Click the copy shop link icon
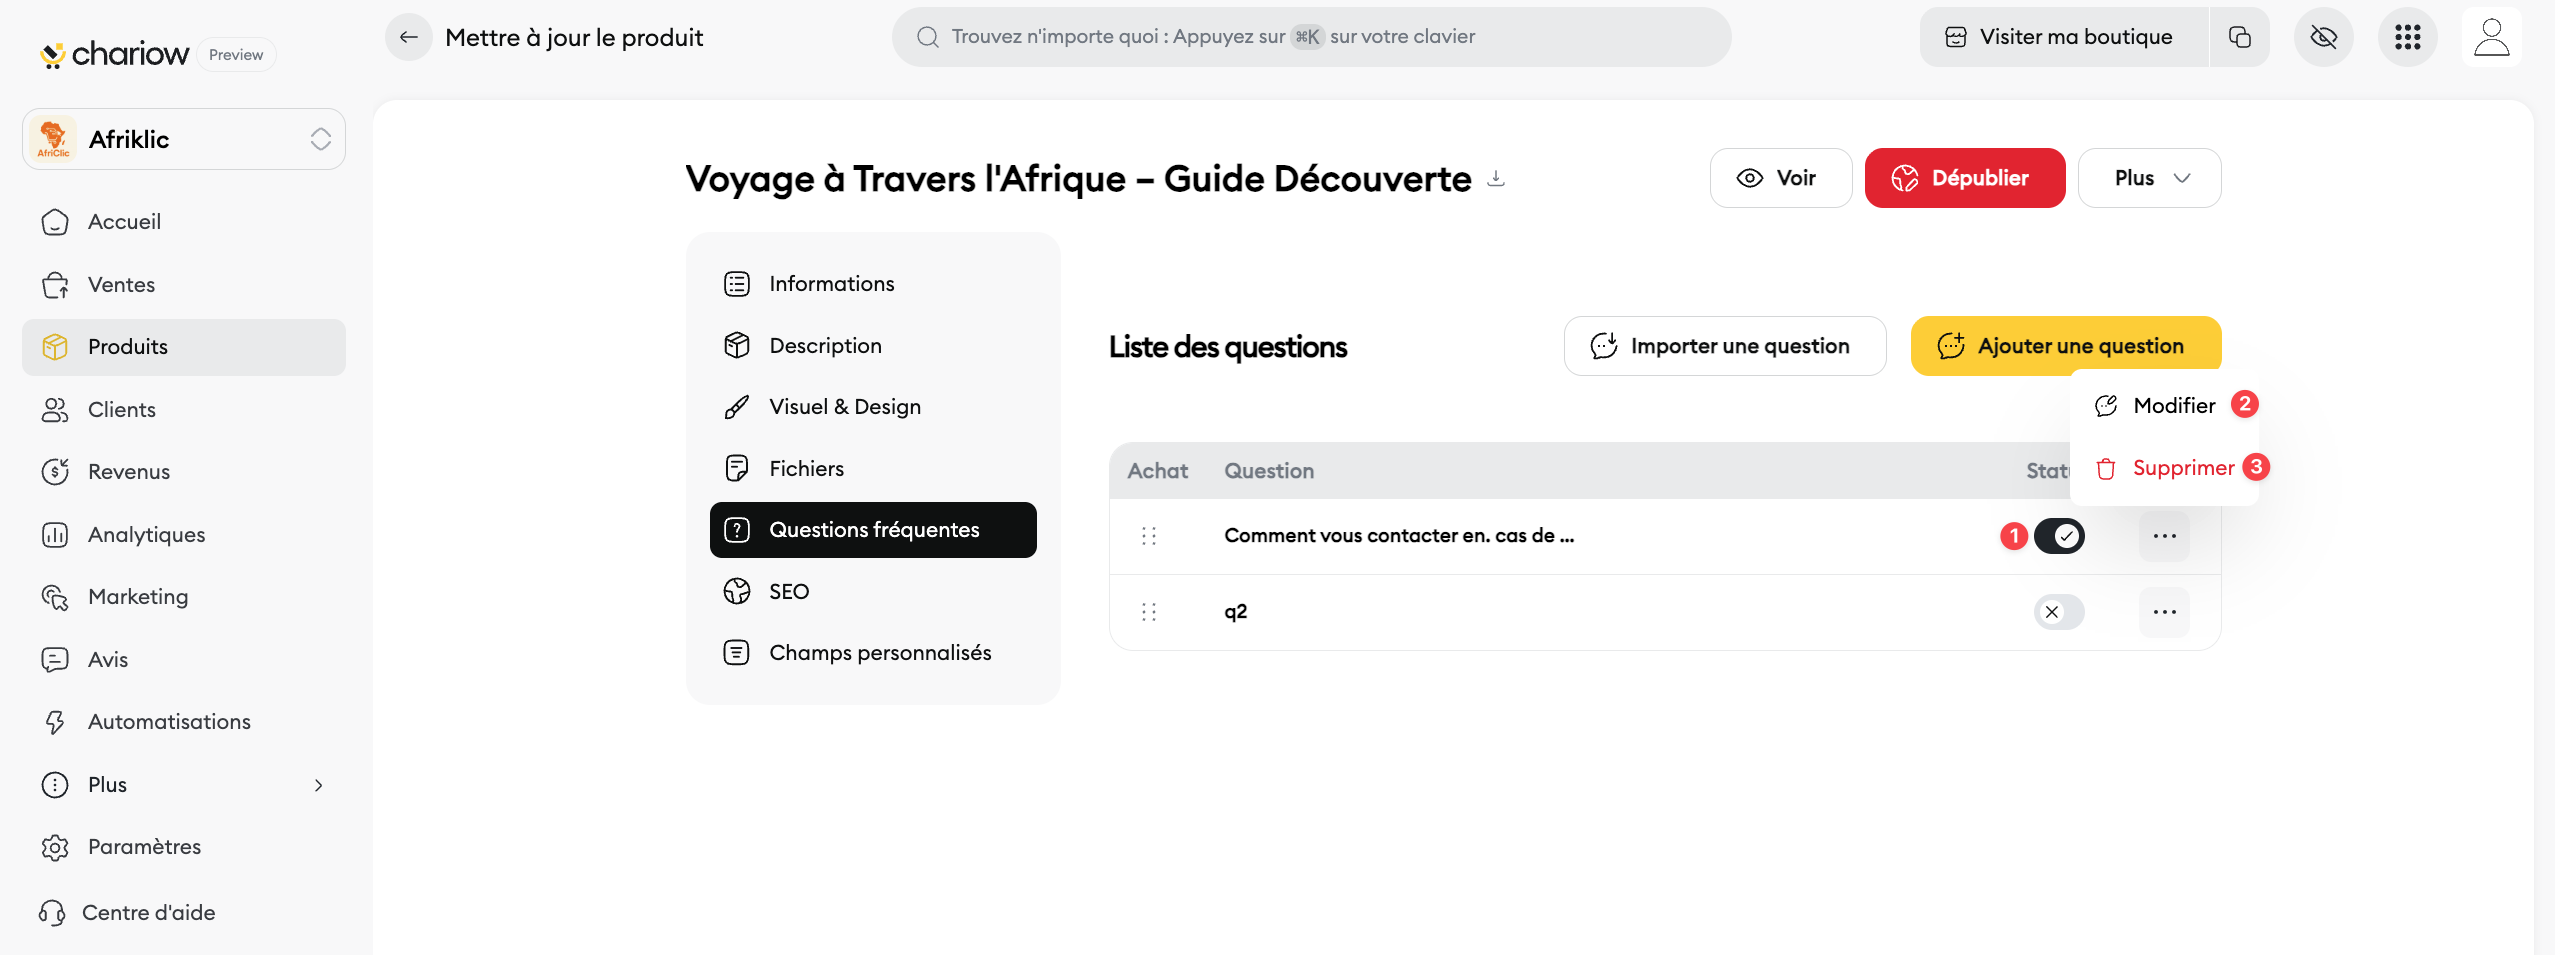 point(2239,38)
